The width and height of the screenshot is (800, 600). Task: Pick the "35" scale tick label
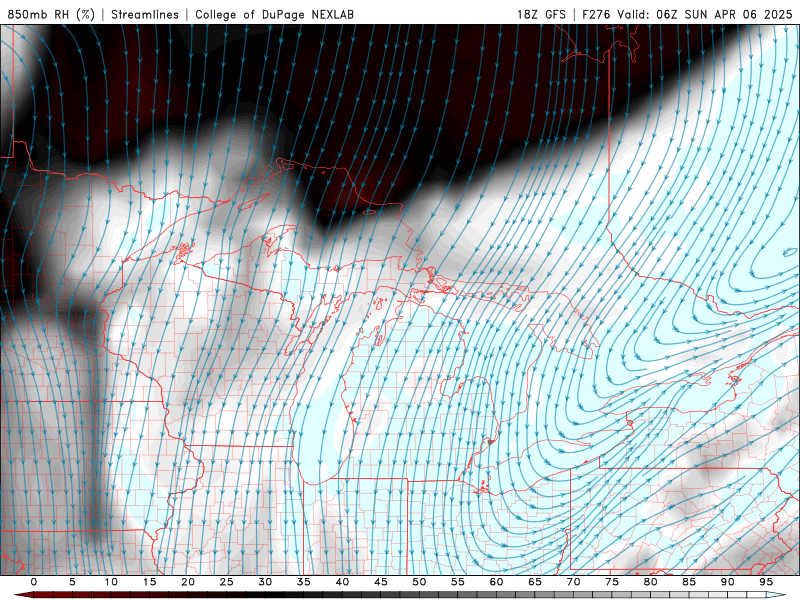pos(304,582)
